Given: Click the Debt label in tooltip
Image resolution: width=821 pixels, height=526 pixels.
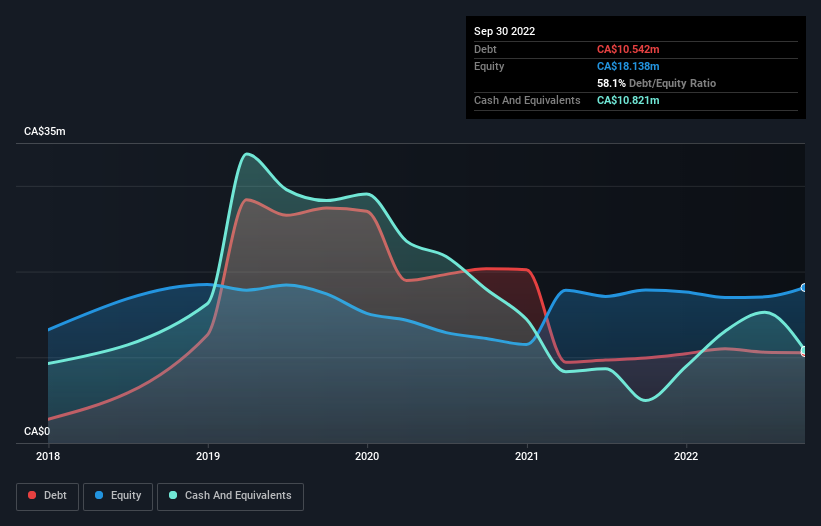Looking at the screenshot, I should point(485,49).
